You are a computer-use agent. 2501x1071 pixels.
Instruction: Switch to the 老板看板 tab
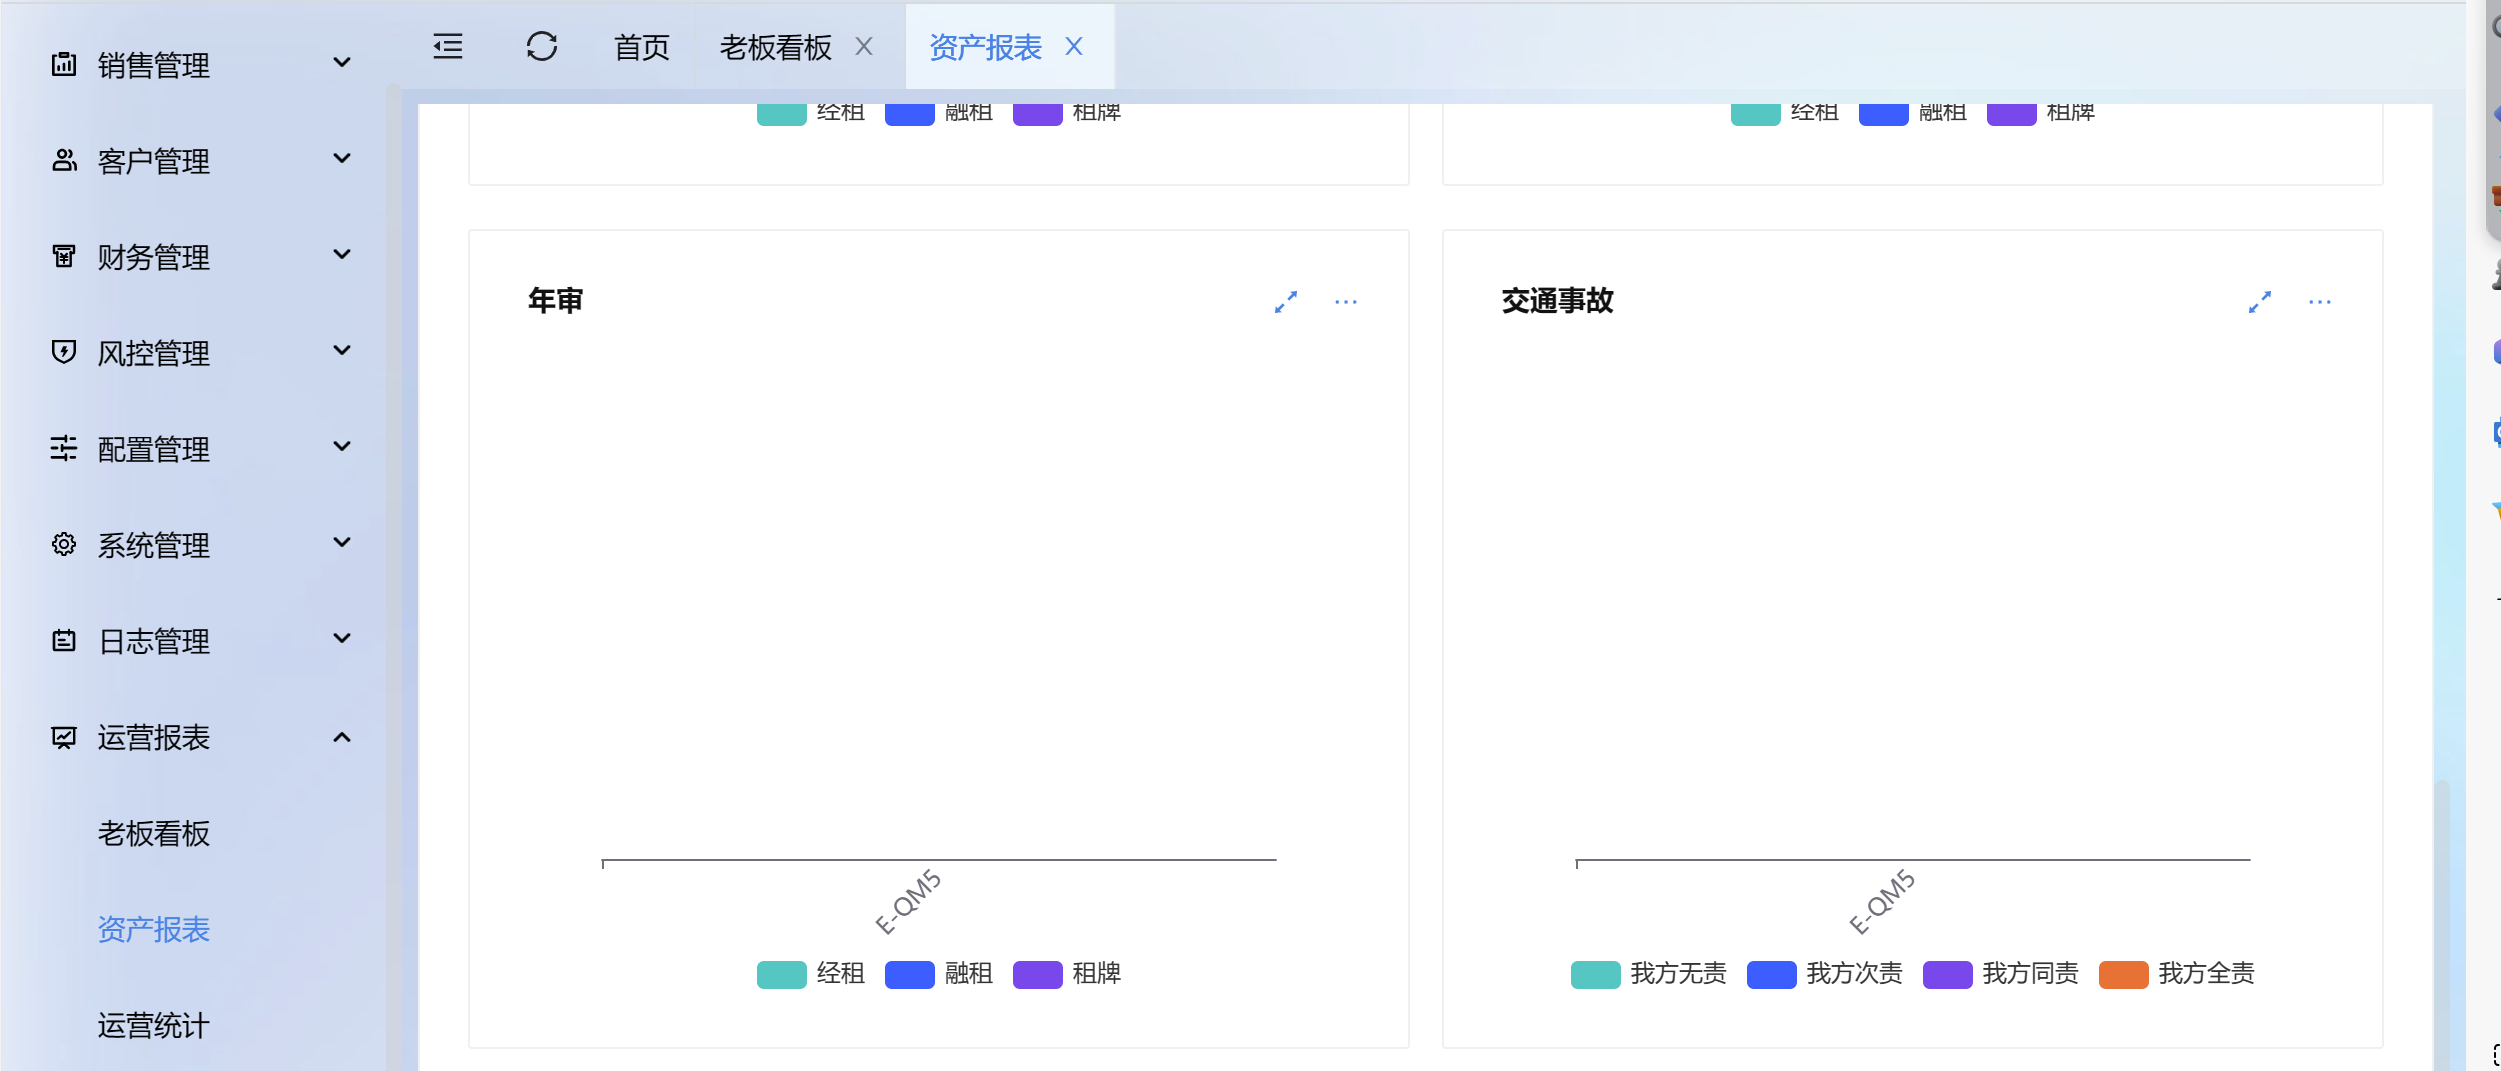pyautogui.click(x=775, y=47)
